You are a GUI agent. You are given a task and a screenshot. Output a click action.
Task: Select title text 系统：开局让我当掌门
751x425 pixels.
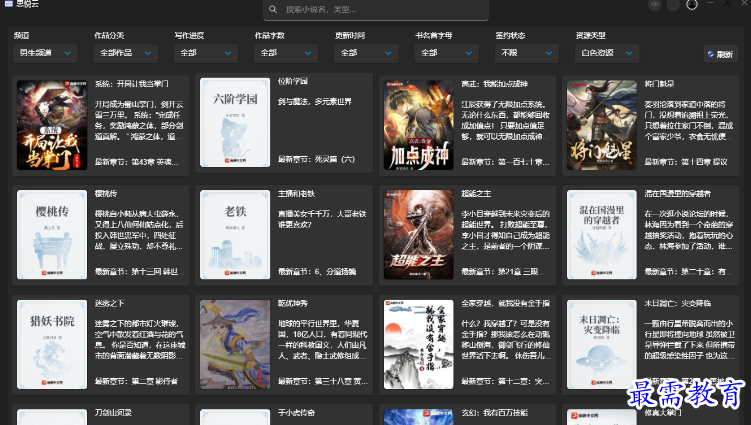[x=132, y=84]
